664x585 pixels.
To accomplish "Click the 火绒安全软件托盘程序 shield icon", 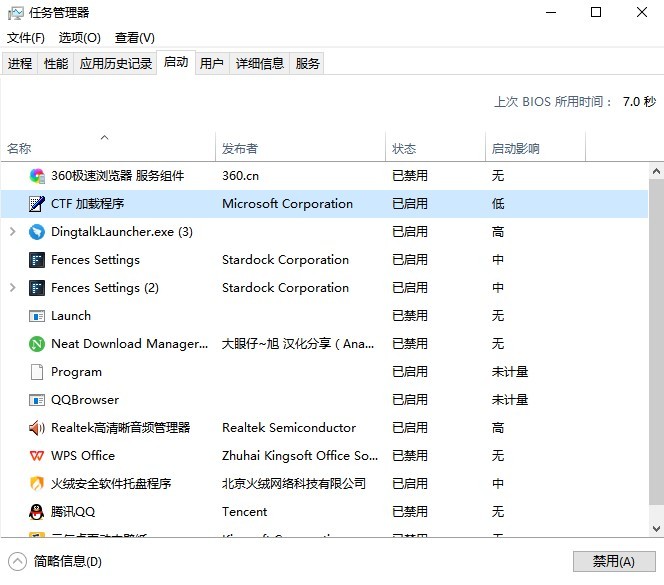I will pos(37,483).
